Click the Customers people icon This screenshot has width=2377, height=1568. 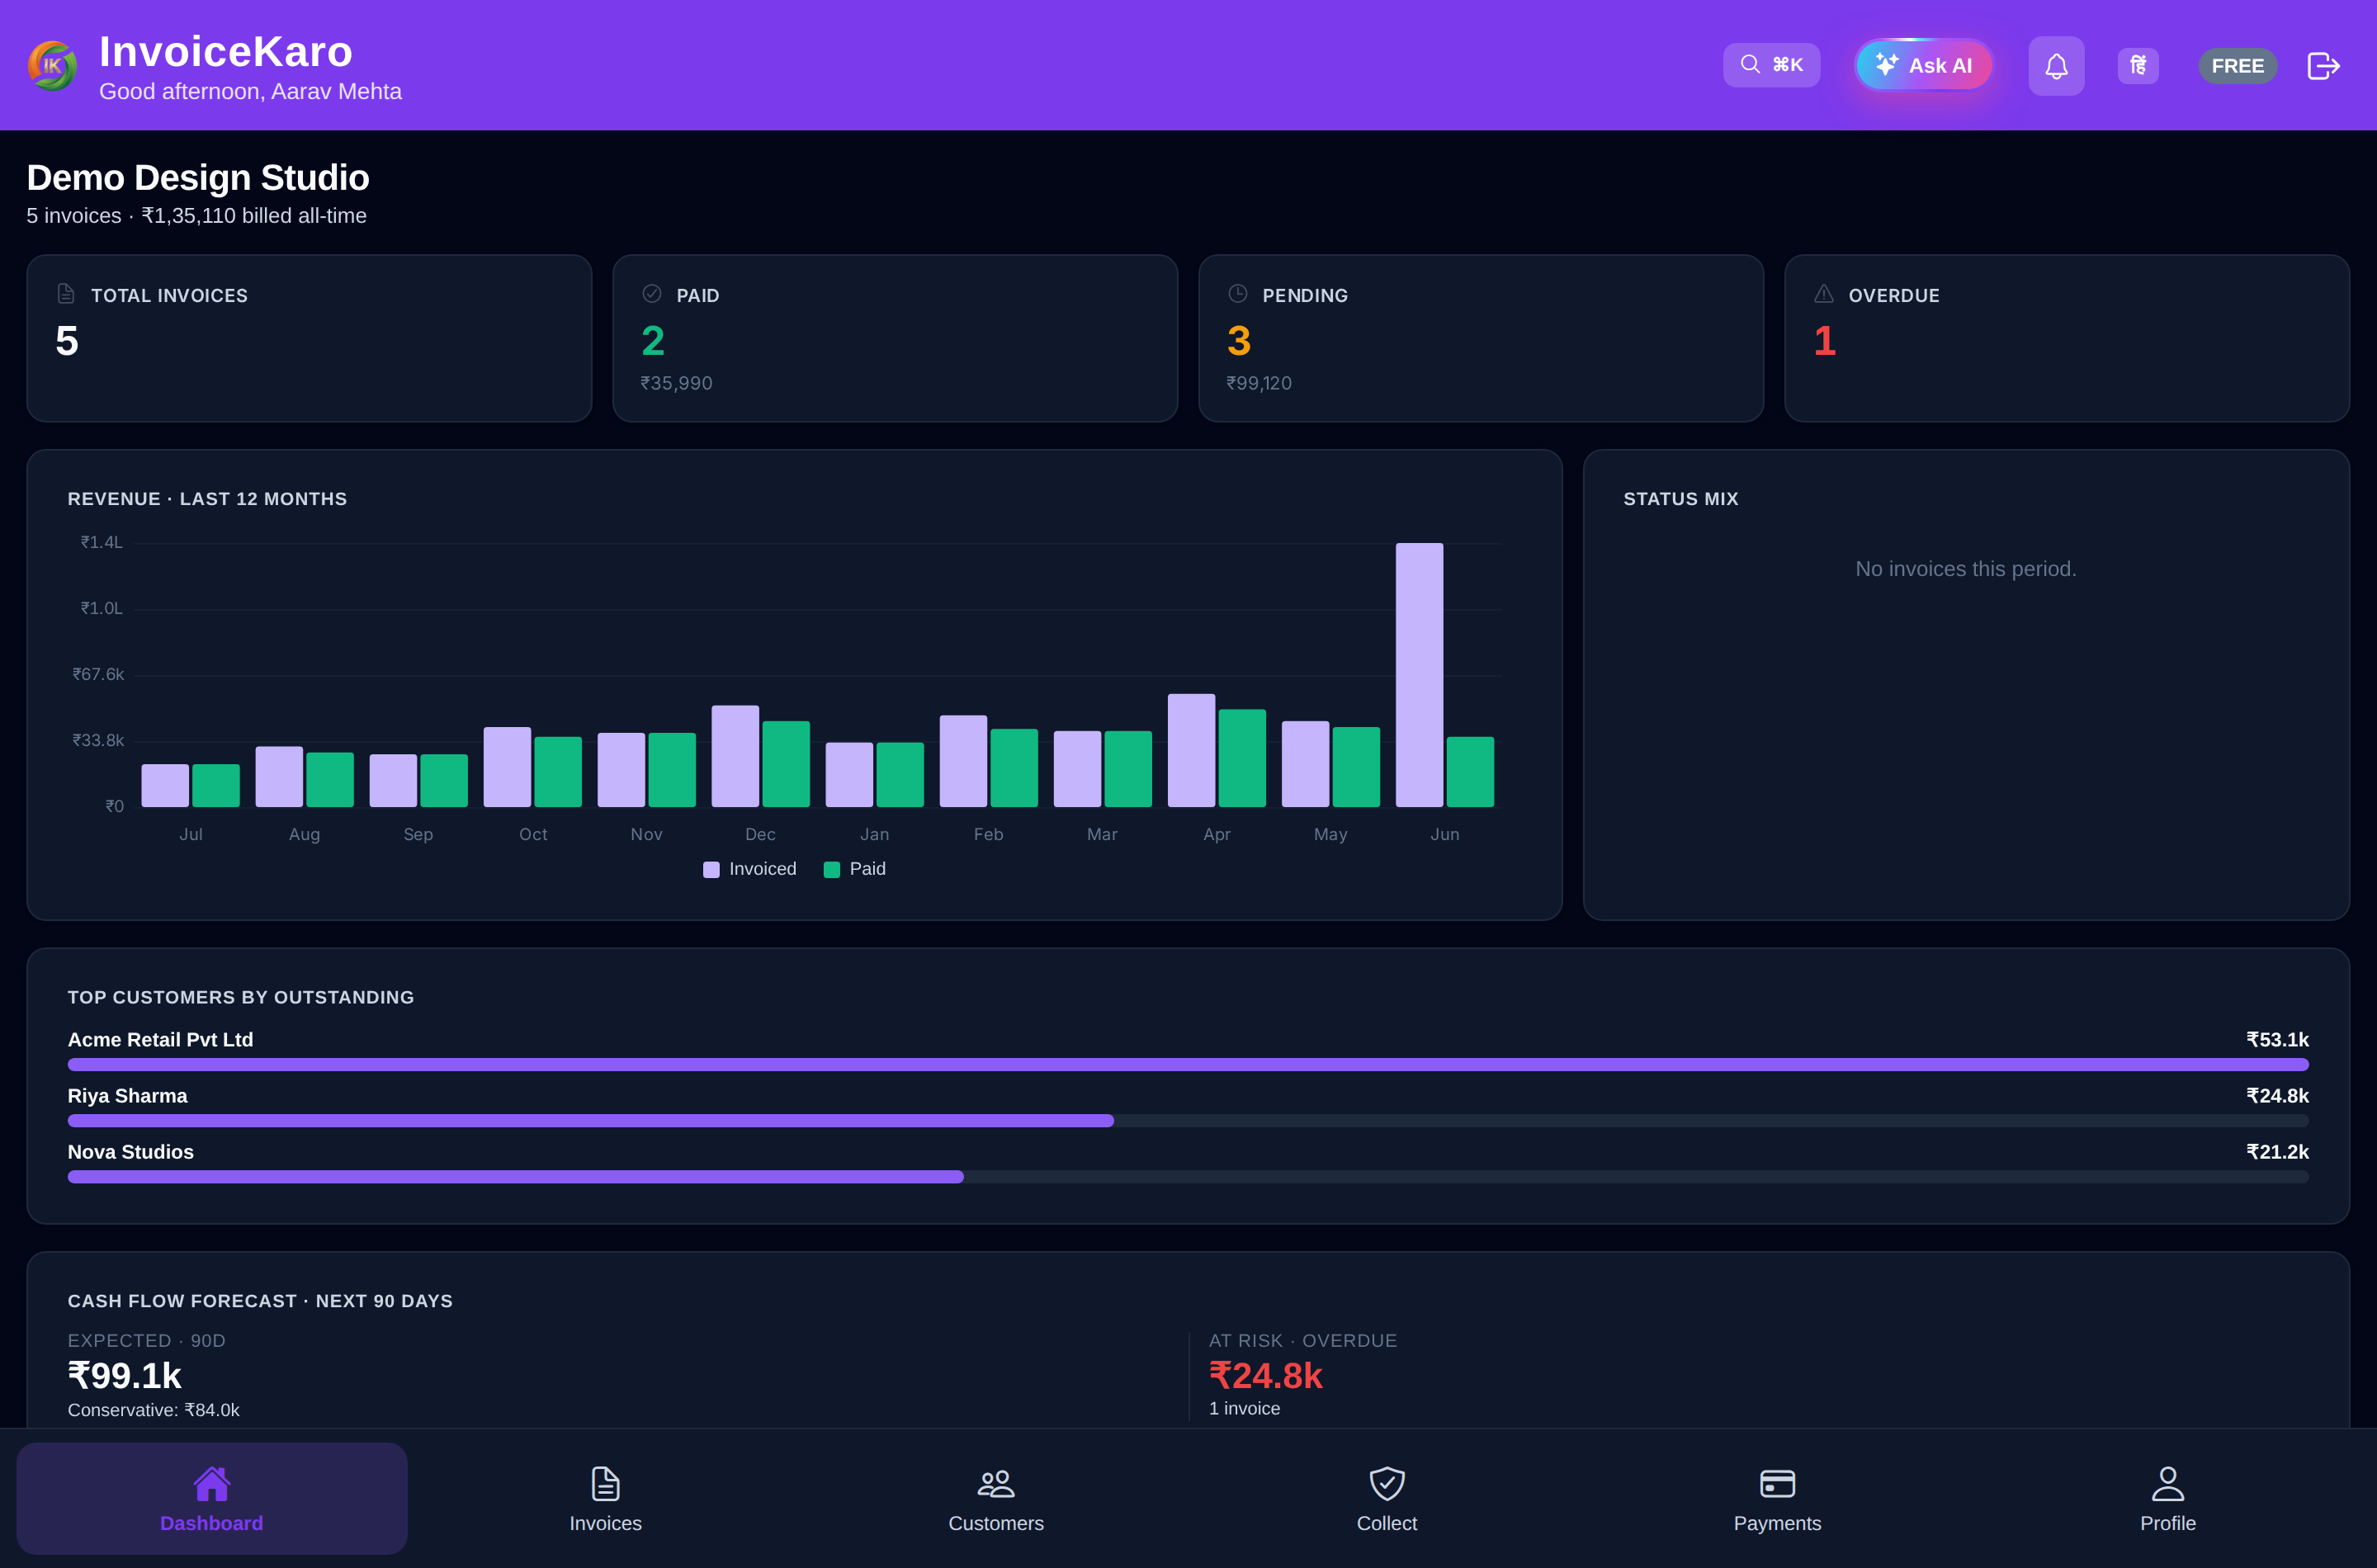(996, 1484)
